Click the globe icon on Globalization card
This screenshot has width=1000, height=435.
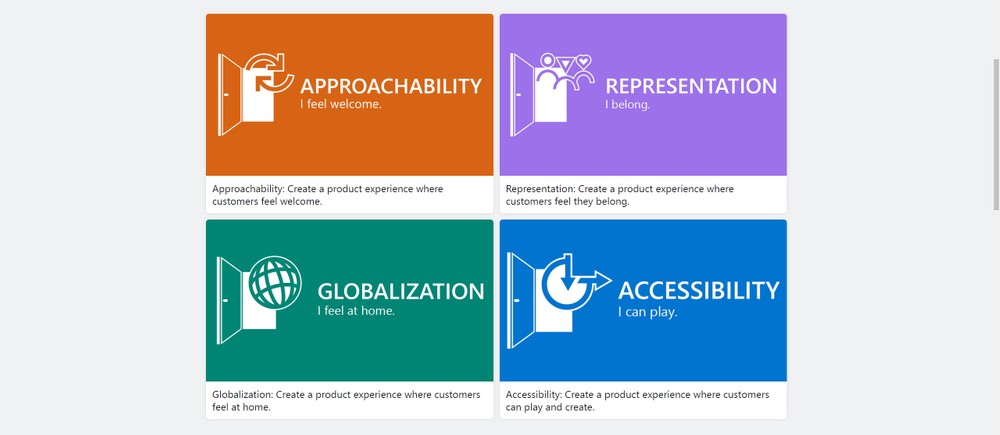[275, 281]
